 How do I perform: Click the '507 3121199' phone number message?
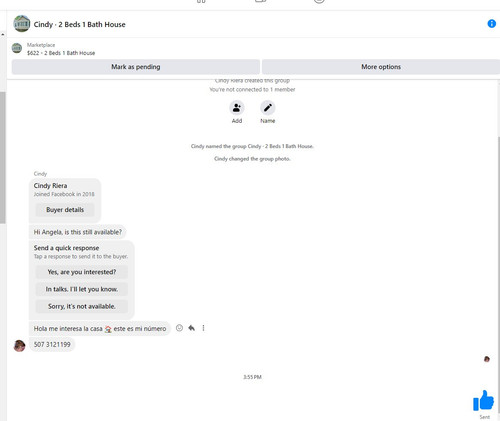[52, 344]
